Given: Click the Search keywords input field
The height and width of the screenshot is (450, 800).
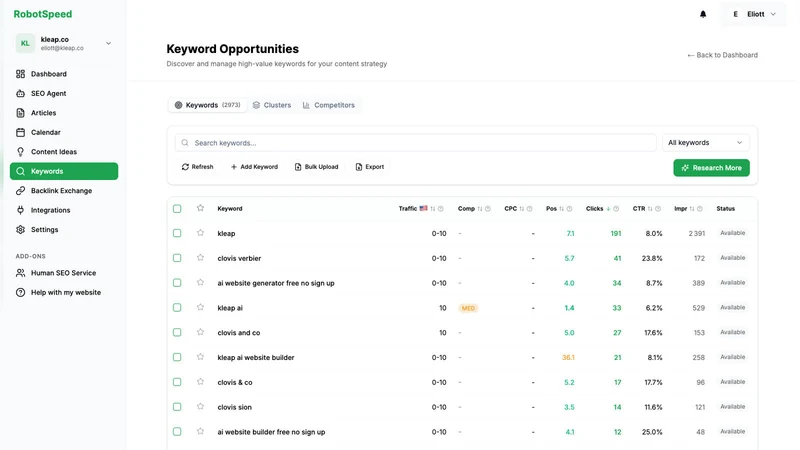Looking at the screenshot, I should (x=416, y=143).
